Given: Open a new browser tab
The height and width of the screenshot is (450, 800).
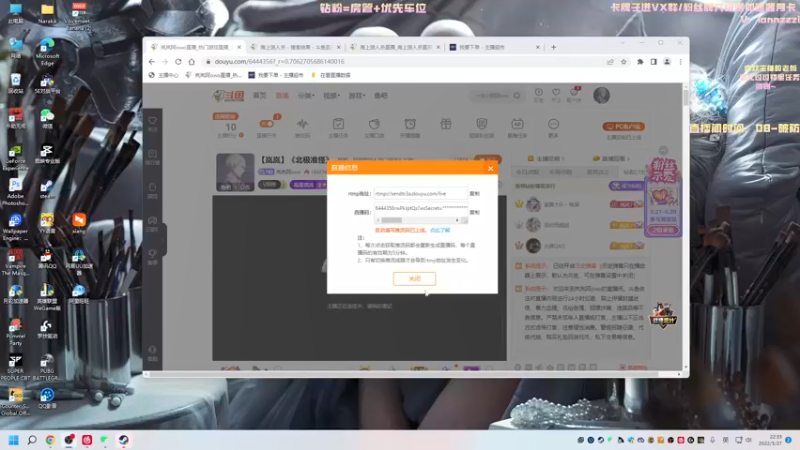Looking at the screenshot, I should 554,47.
